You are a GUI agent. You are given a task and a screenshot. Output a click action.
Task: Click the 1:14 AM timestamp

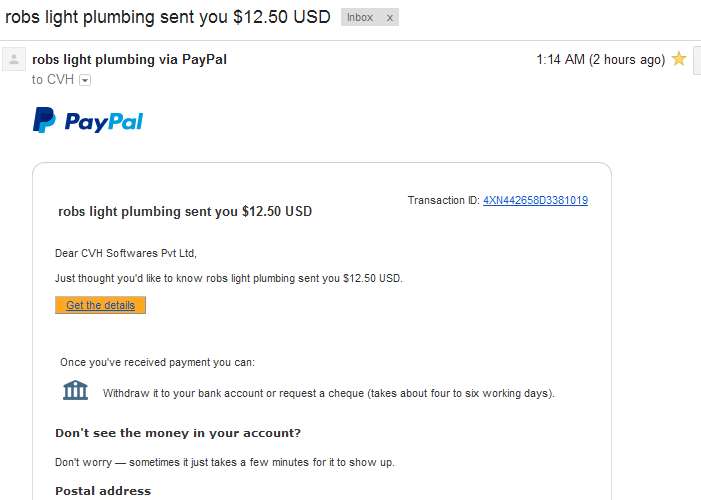[600, 59]
